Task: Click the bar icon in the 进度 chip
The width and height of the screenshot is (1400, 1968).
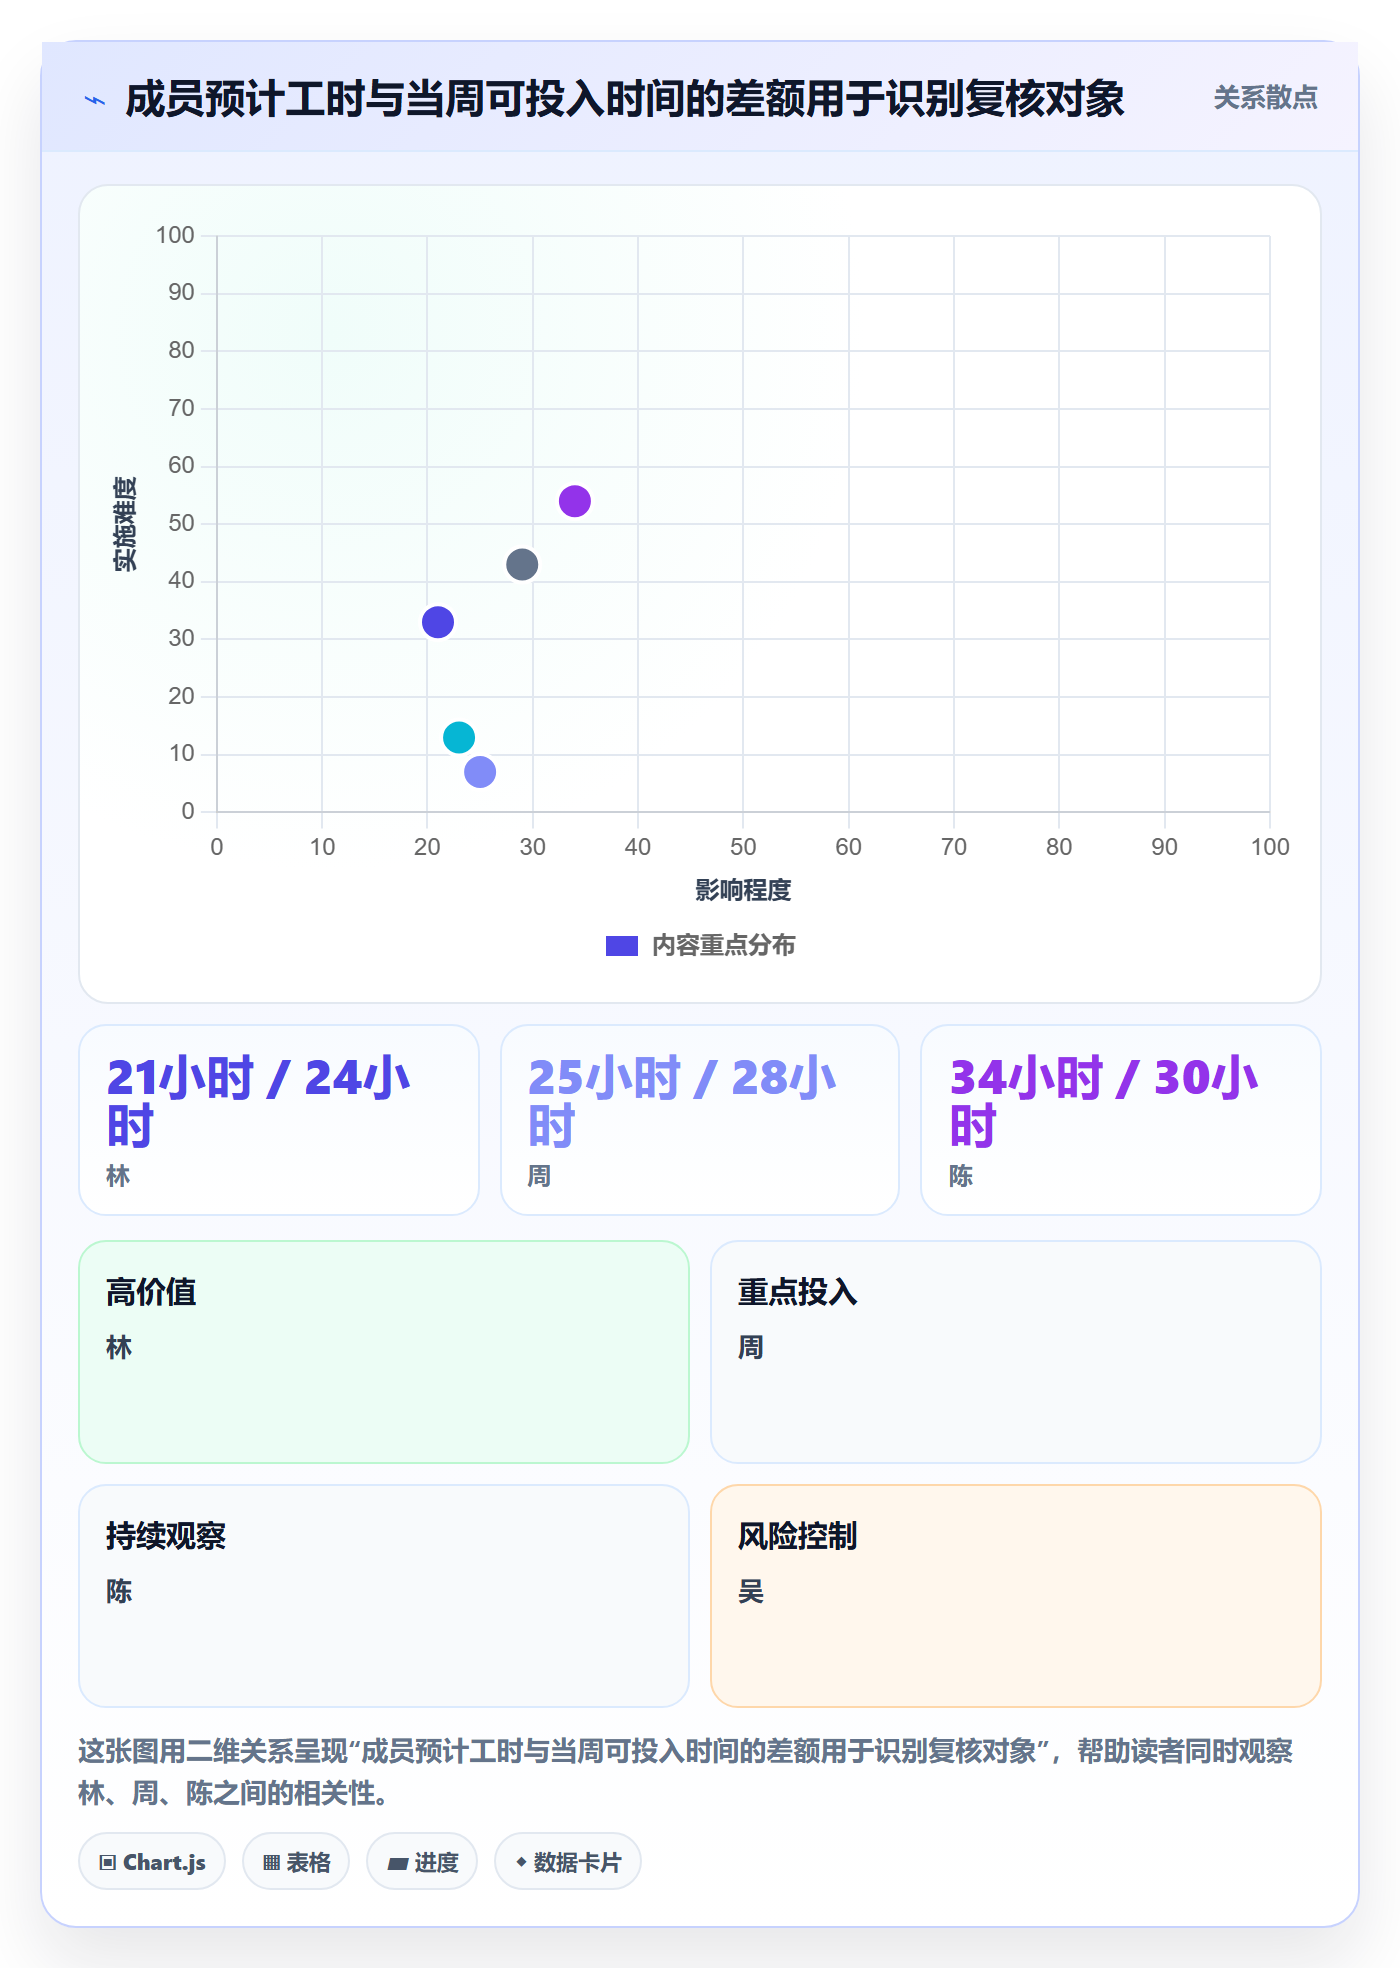Action: point(397,1864)
